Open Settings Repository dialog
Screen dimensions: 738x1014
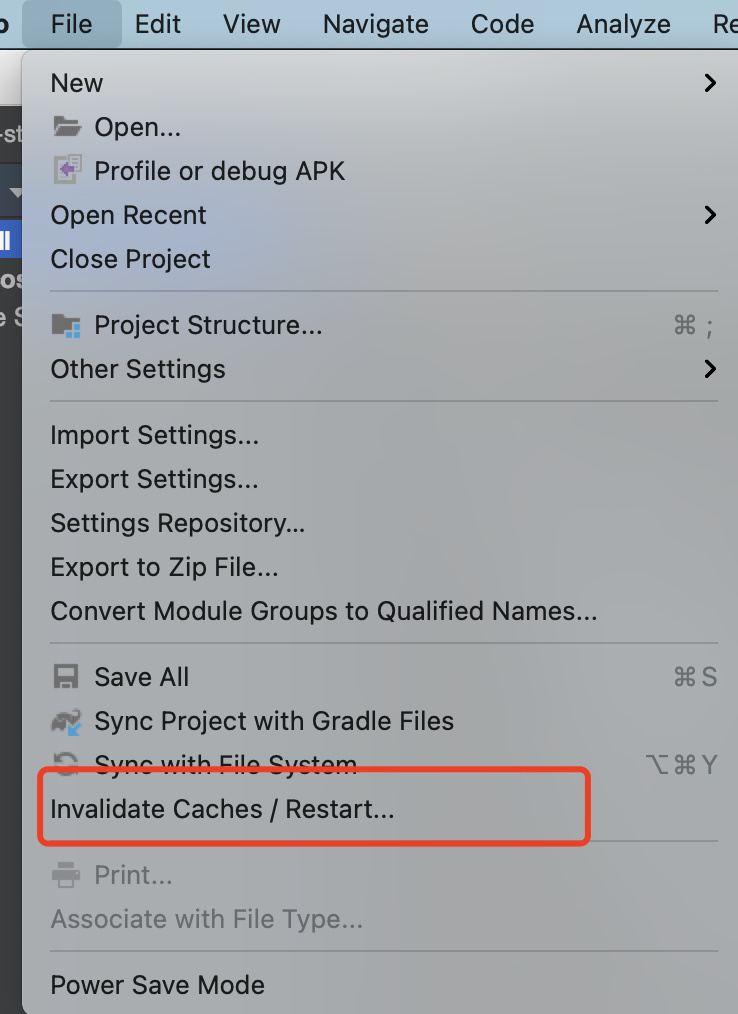(177, 523)
